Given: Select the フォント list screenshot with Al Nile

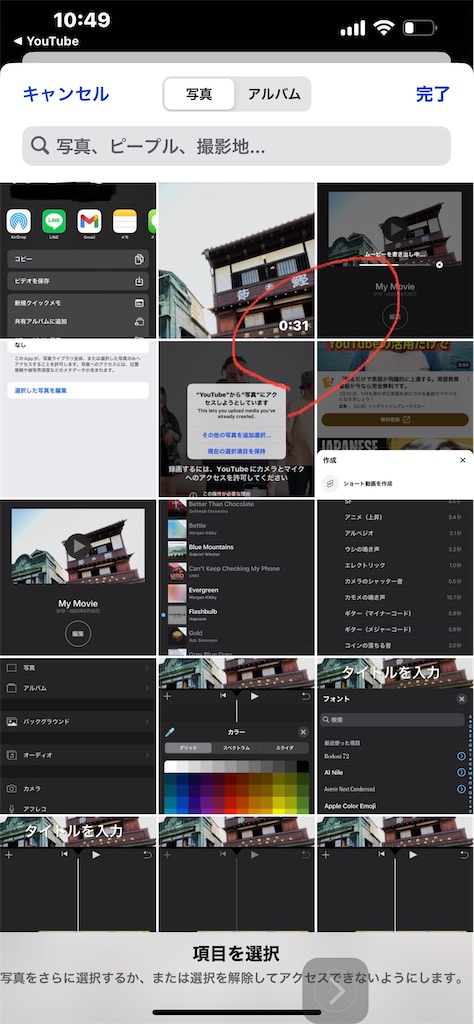Looking at the screenshot, I should click(396, 735).
